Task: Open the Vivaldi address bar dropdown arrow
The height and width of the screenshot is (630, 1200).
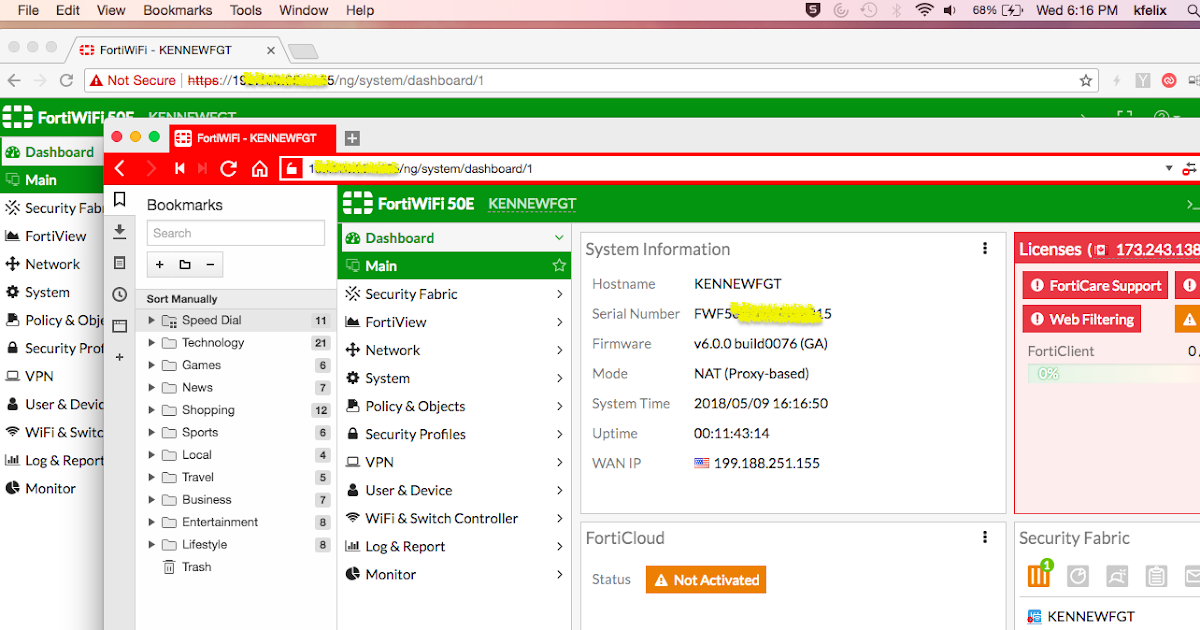Action: [x=1169, y=169]
